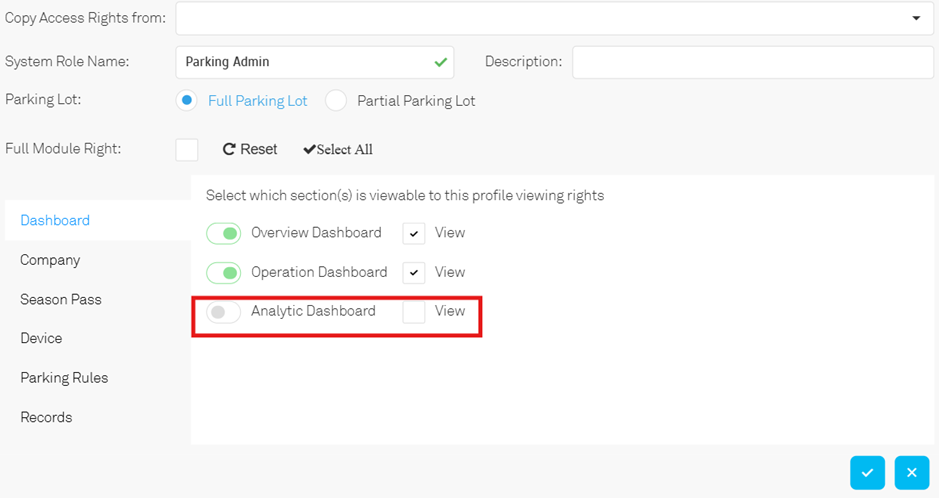
Task: Open the Company section tab
Action: point(50,260)
